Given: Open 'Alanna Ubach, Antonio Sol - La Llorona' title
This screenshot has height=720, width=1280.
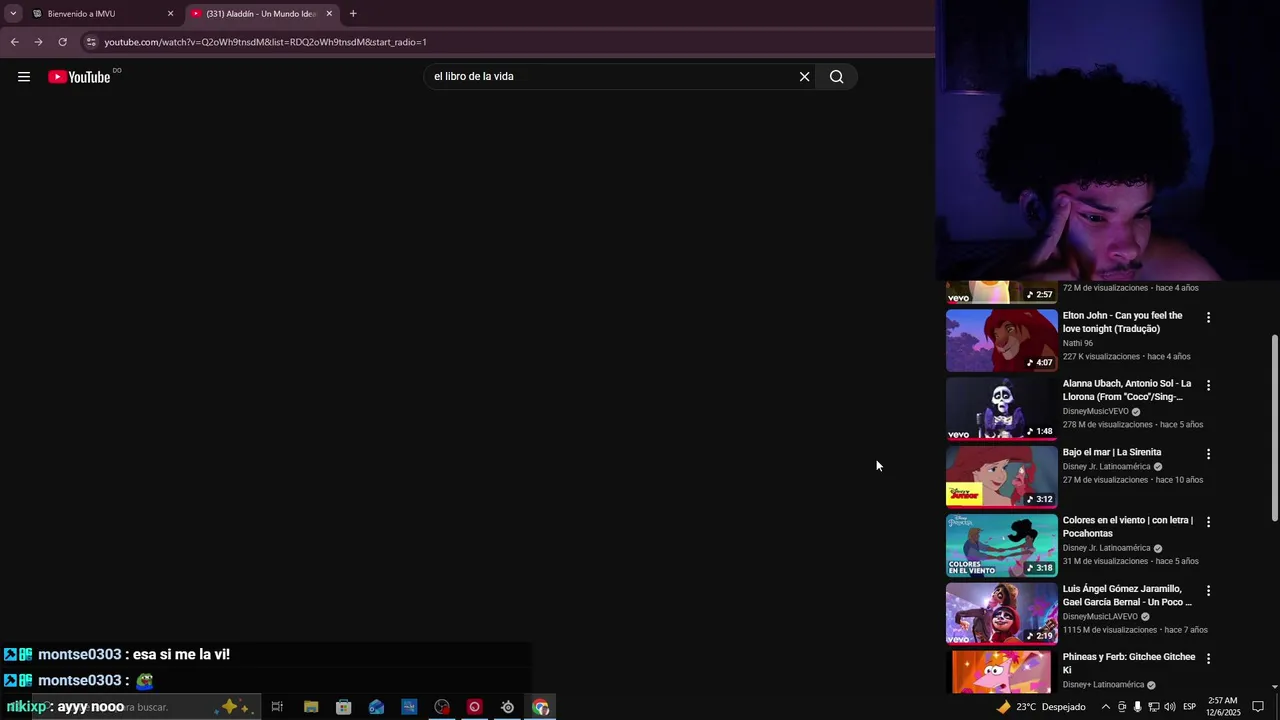Looking at the screenshot, I should [1126, 390].
